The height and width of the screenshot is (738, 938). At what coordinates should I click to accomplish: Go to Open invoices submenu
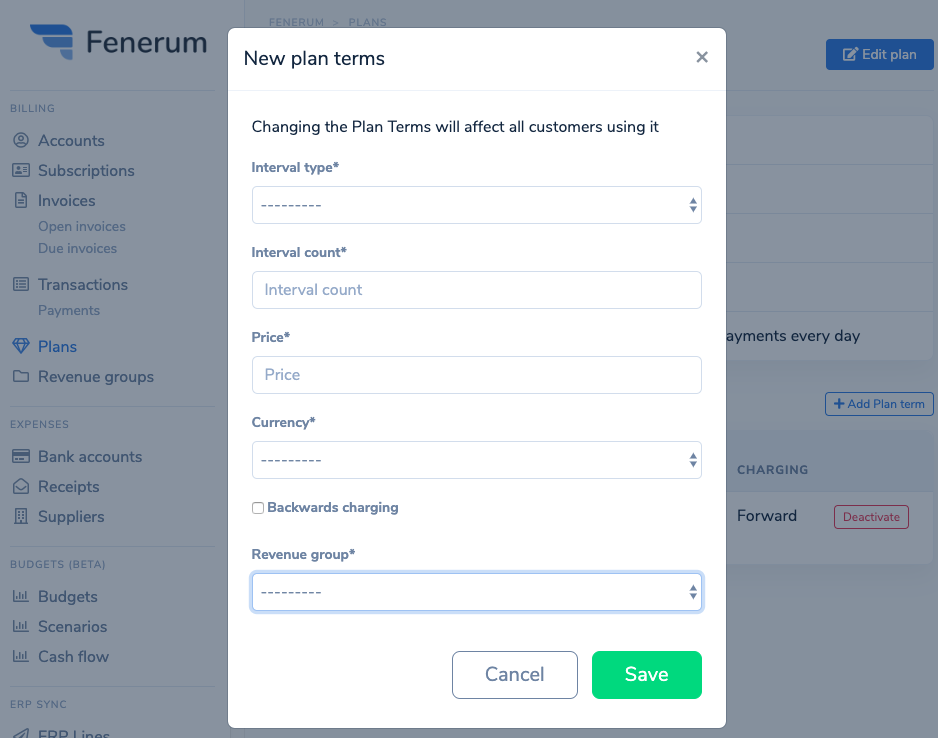coord(82,227)
